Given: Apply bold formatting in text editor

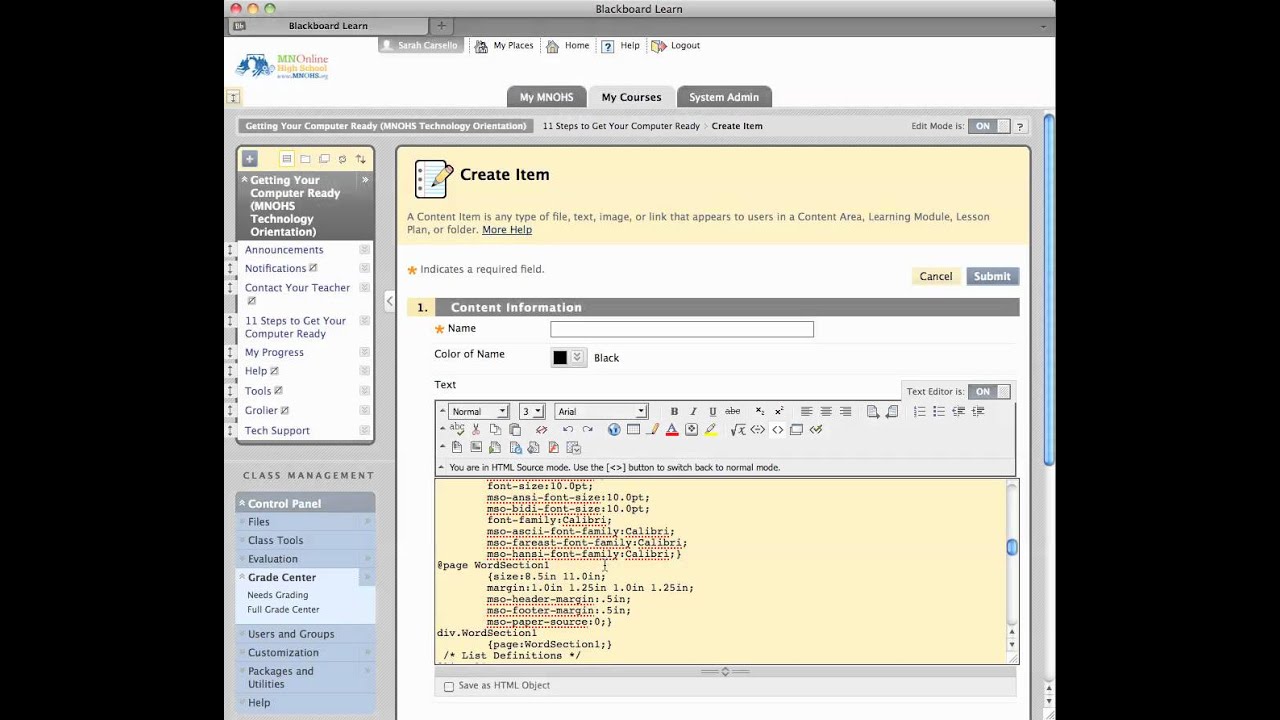Looking at the screenshot, I should pyautogui.click(x=674, y=411).
